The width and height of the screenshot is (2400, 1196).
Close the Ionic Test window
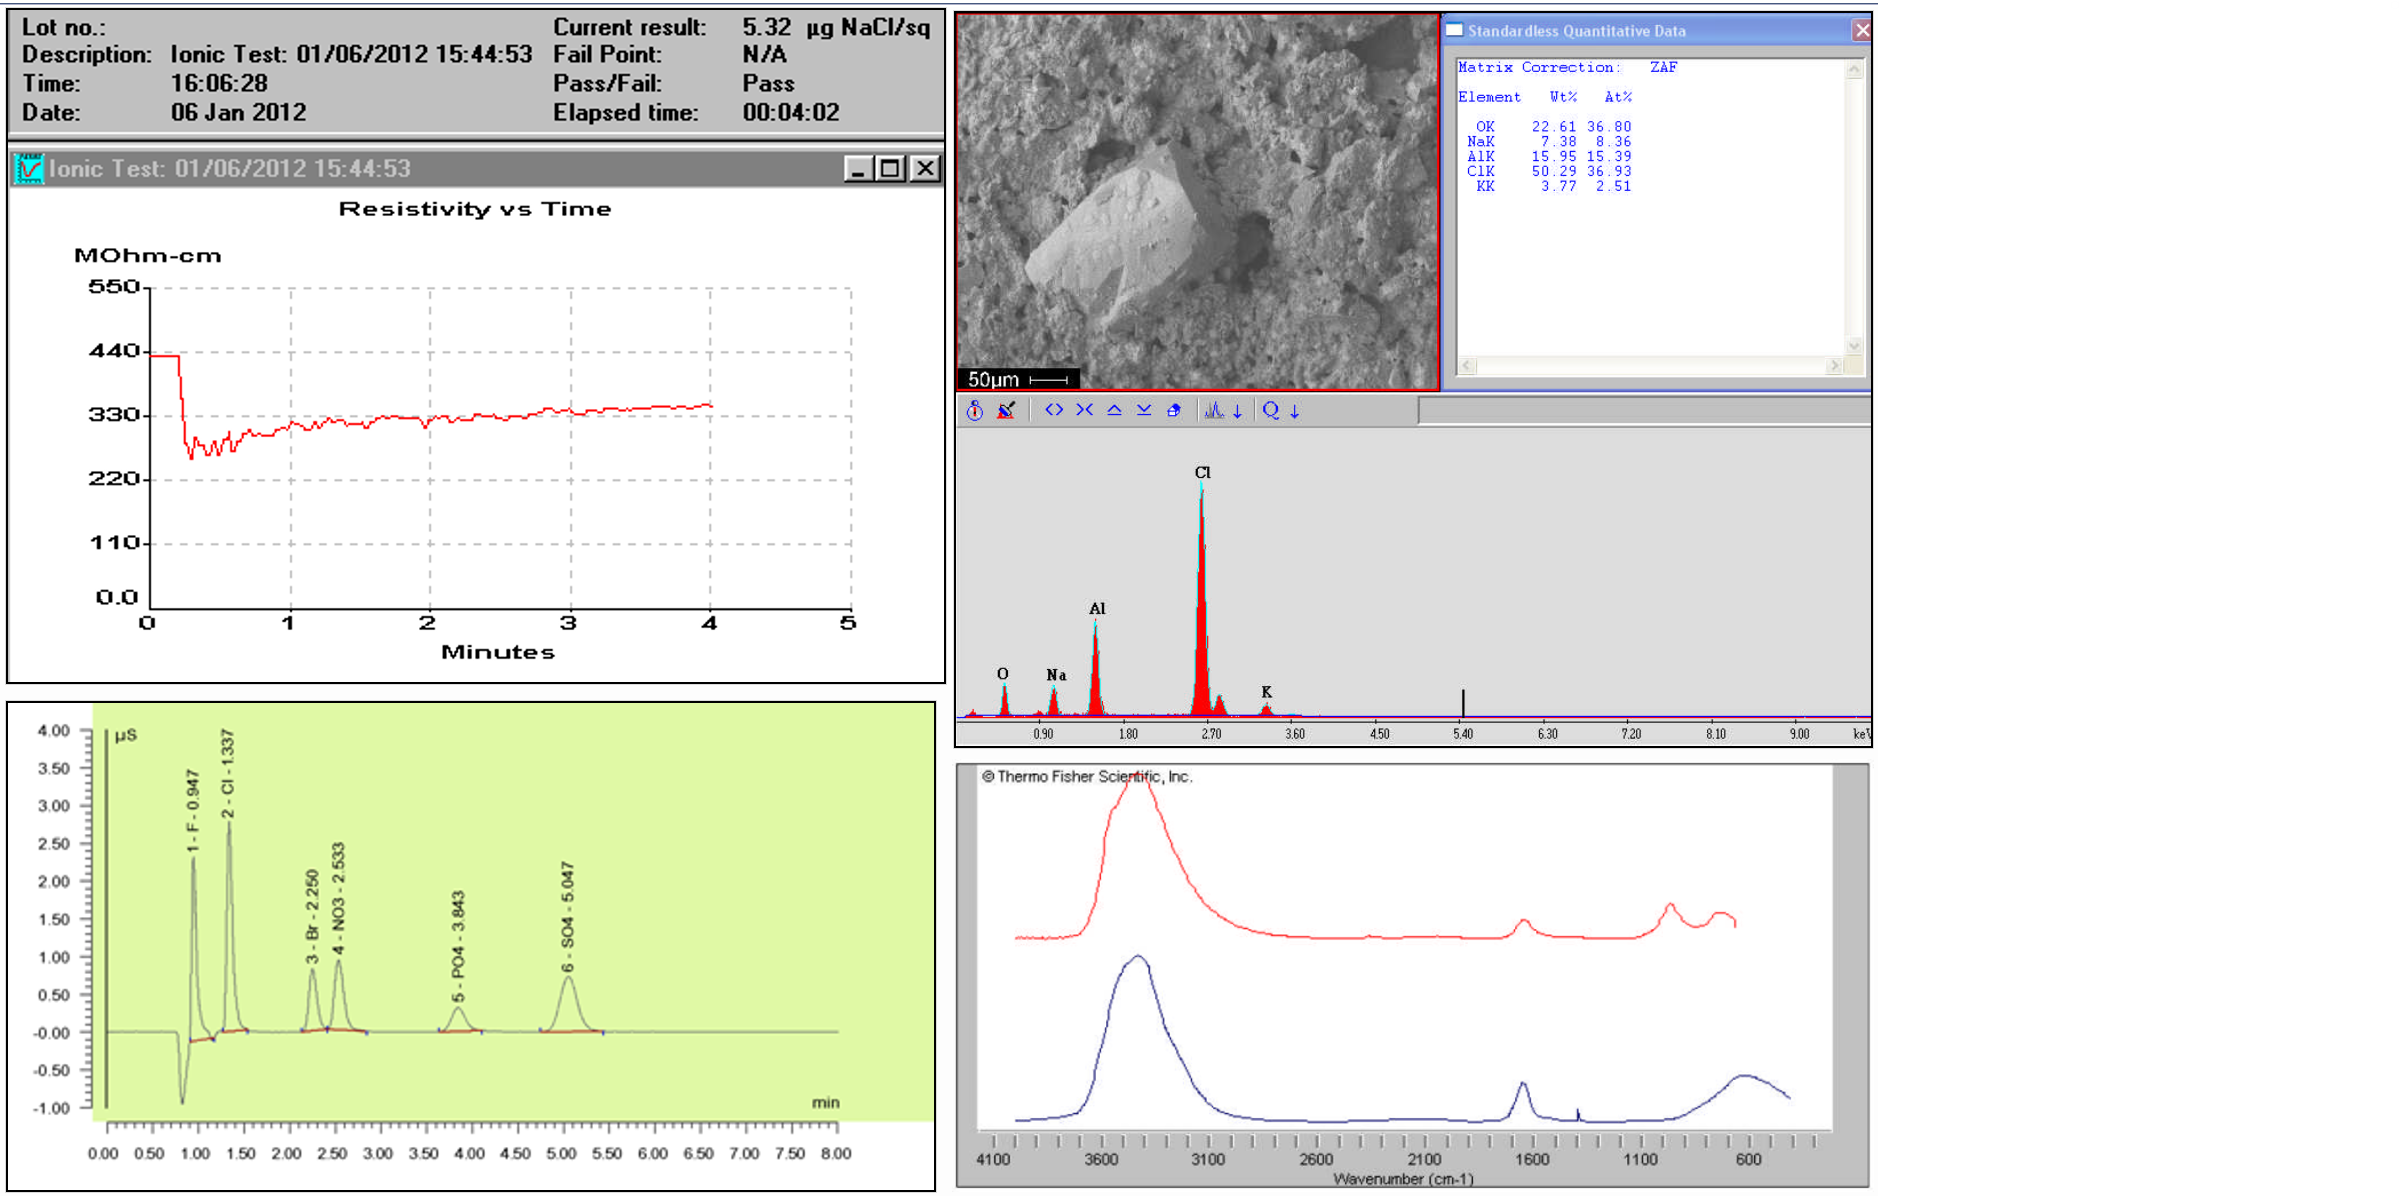[x=926, y=168]
